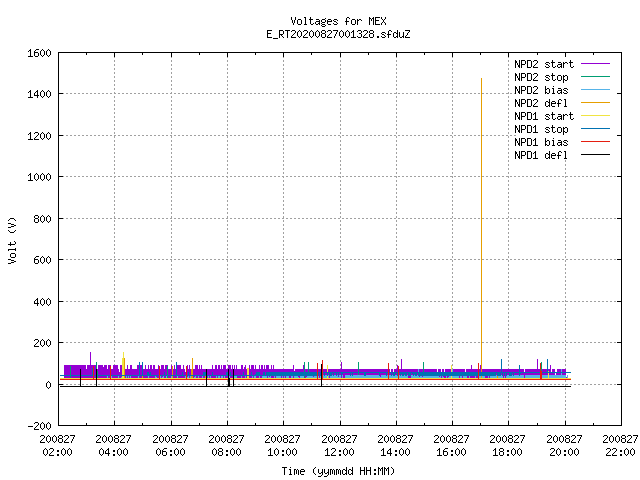Click the file name E_RT20200827001328.sfduZ
Screen dimensions: 640x480
pos(338,34)
